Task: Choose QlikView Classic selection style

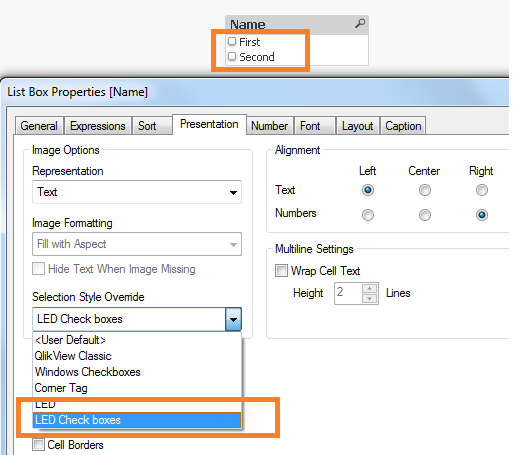Action: (x=73, y=356)
